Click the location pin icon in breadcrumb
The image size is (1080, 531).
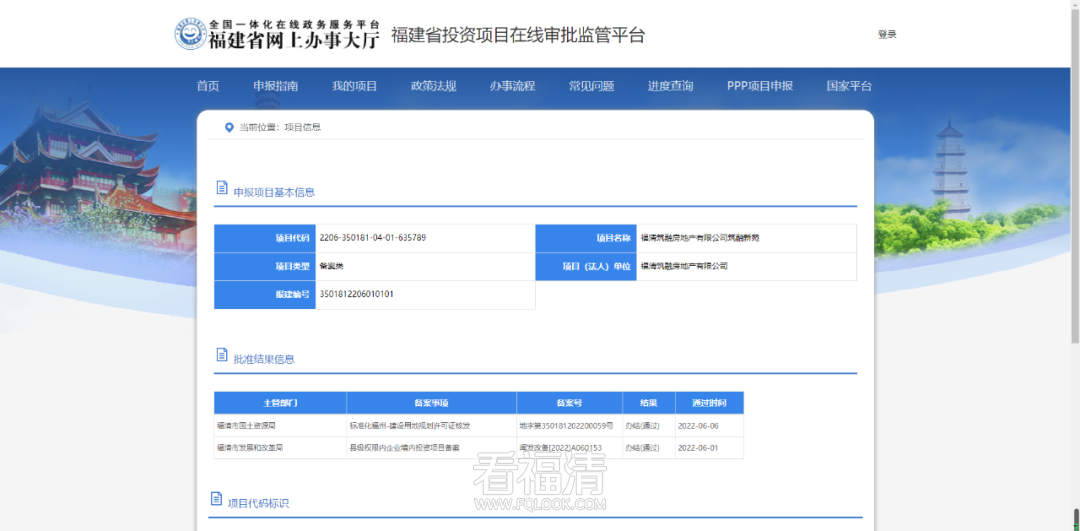(x=229, y=127)
